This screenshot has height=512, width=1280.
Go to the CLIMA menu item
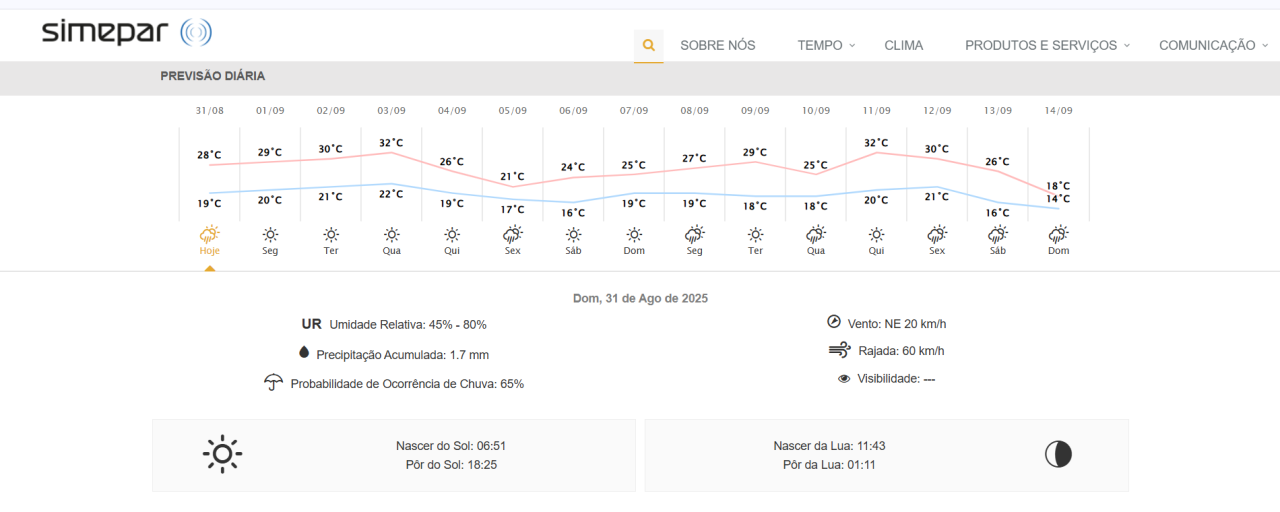point(904,45)
